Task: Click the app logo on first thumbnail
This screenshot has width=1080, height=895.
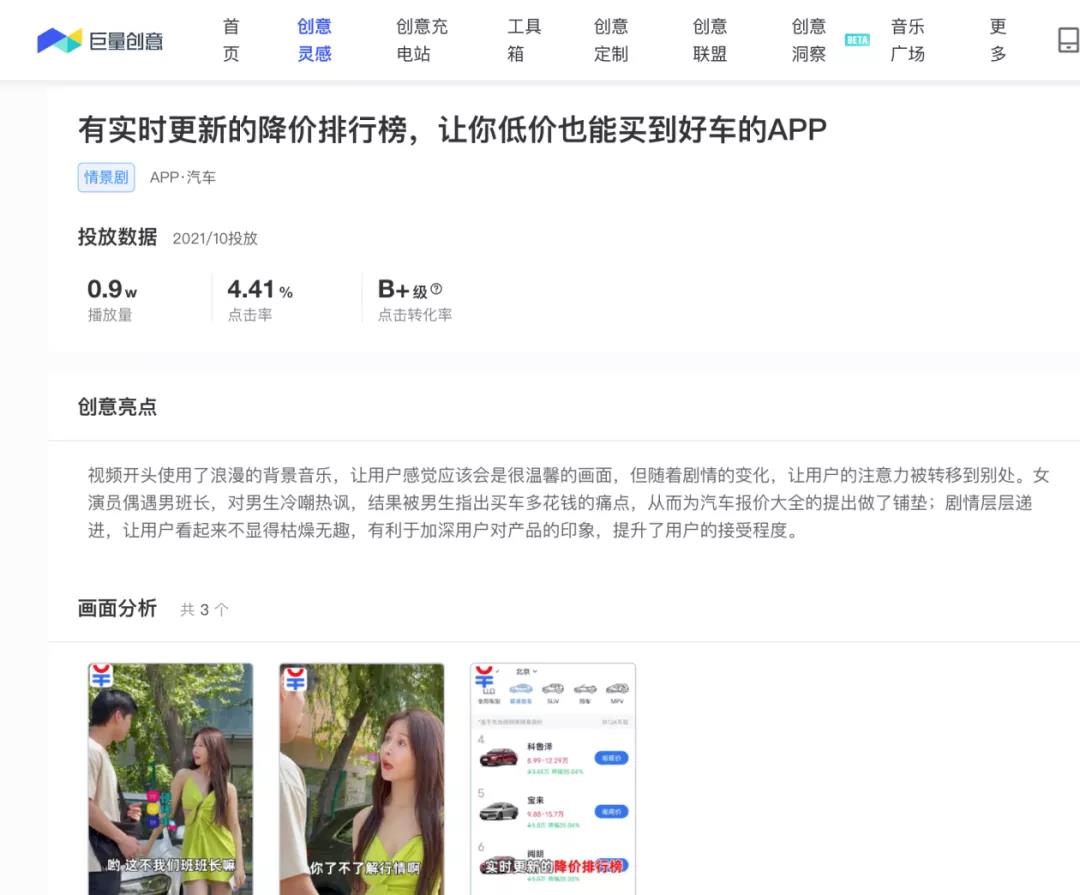Action: pyautogui.click(x=101, y=677)
